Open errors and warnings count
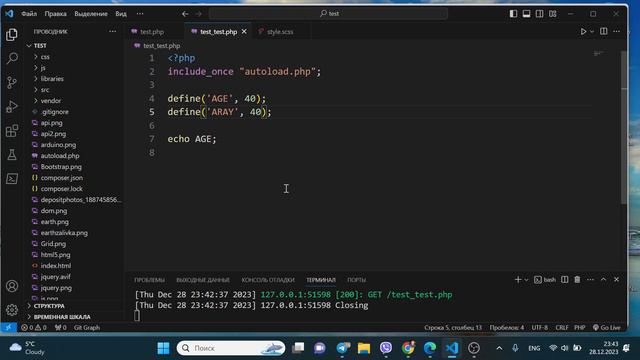Viewport: 640px width, 360px height. pos(34,327)
